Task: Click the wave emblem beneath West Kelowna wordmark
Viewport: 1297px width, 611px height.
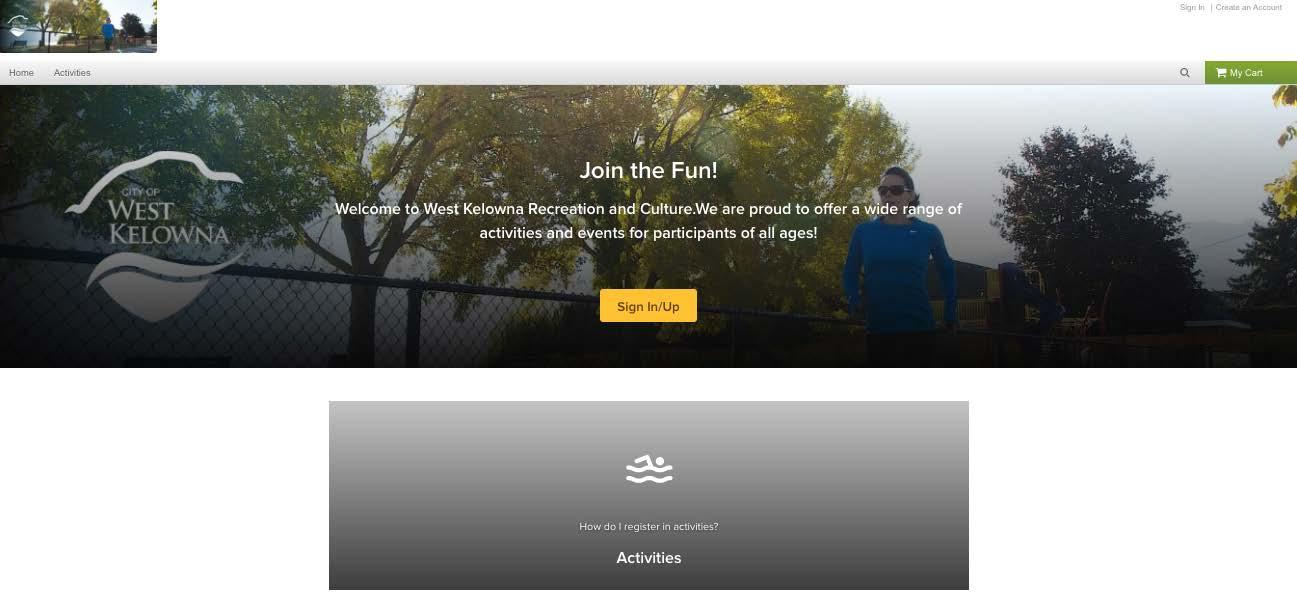Action: tap(160, 283)
